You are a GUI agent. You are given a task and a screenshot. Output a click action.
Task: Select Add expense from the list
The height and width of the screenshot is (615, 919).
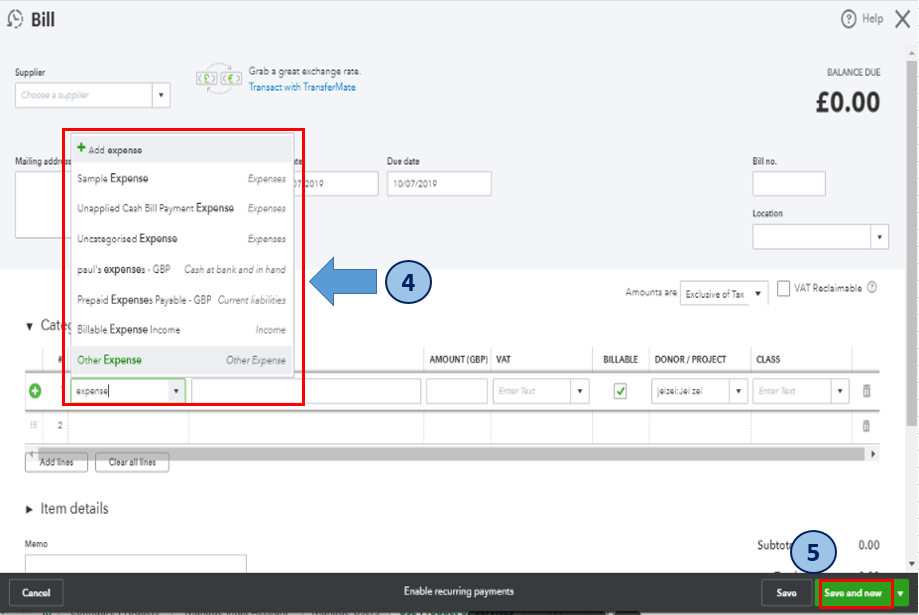pyautogui.click(x=182, y=149)
